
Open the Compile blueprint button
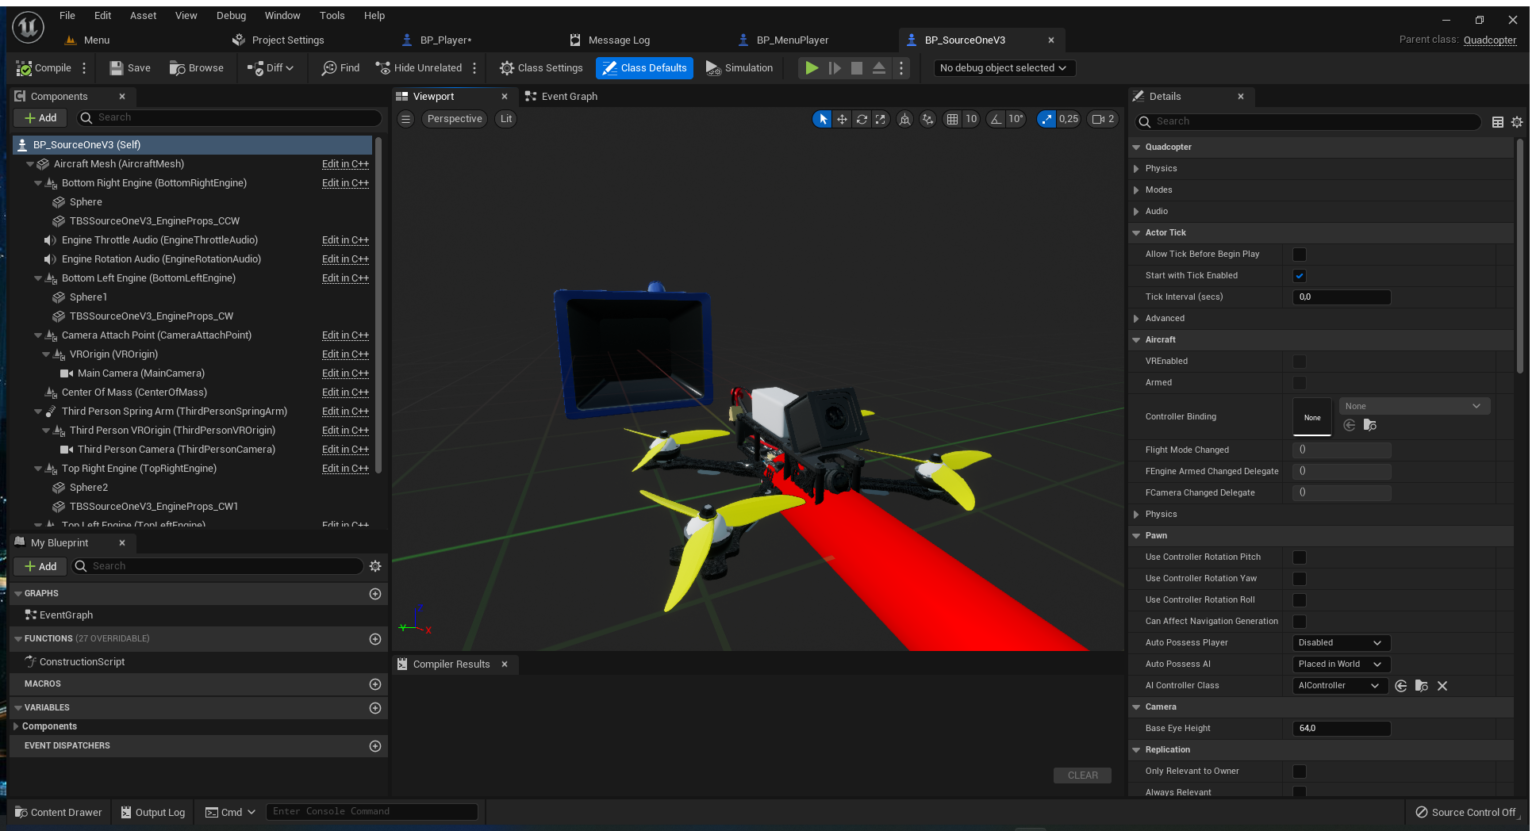45,67
